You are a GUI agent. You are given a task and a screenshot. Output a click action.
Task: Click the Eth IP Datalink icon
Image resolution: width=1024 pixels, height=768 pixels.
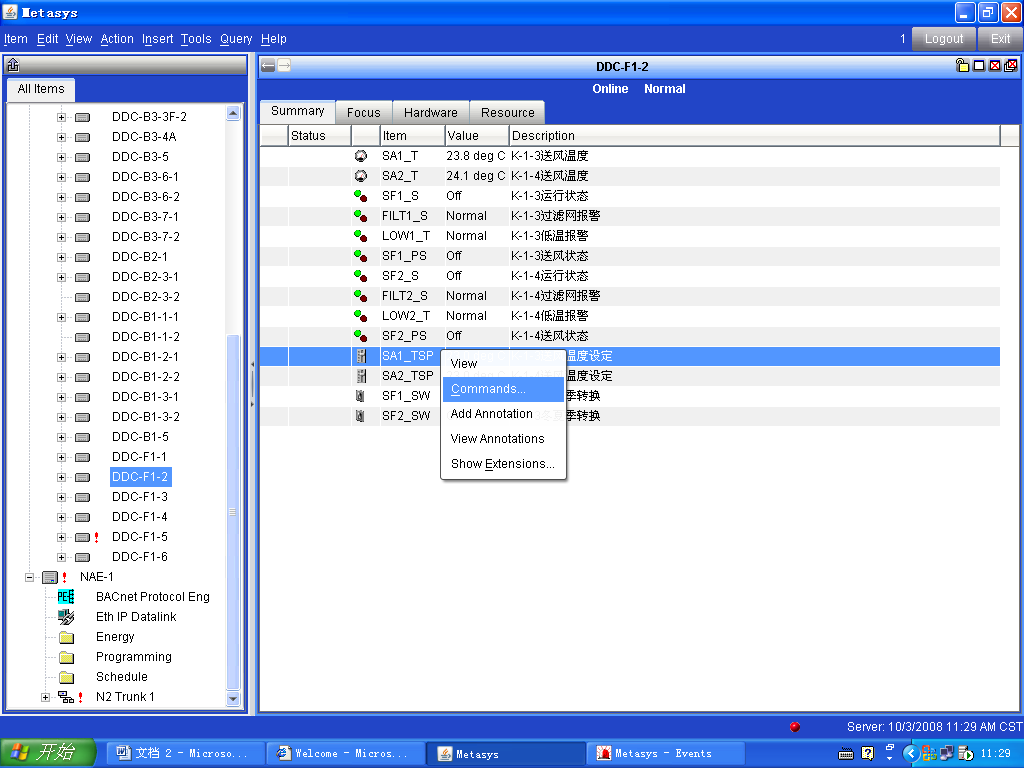pos(66,617)
